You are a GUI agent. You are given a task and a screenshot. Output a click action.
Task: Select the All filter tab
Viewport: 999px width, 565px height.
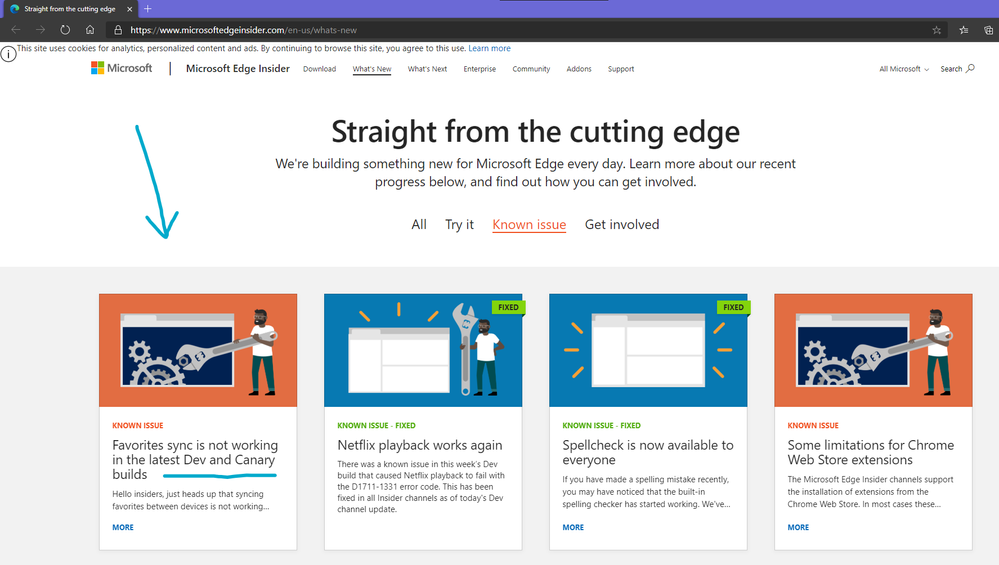click(x=419, y=224)
